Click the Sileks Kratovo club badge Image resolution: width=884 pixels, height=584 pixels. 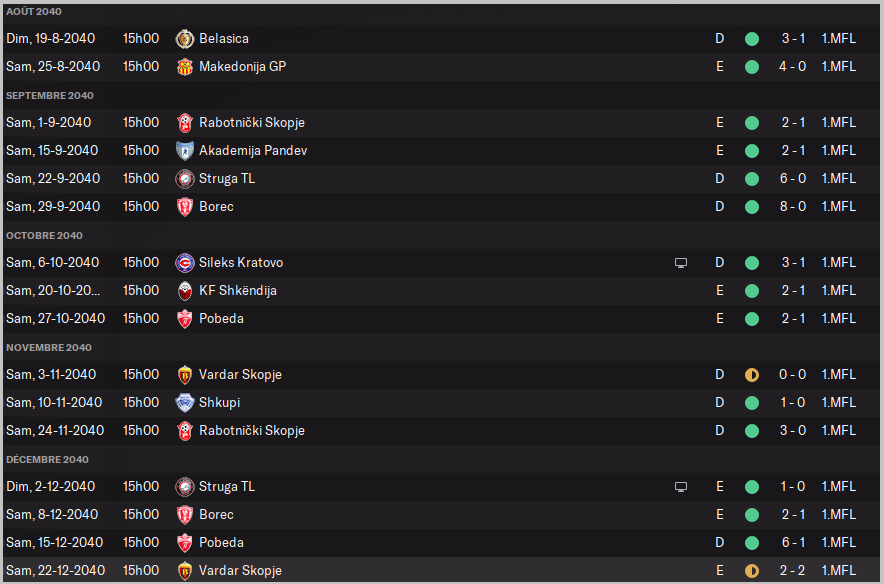tap(184, 263)
